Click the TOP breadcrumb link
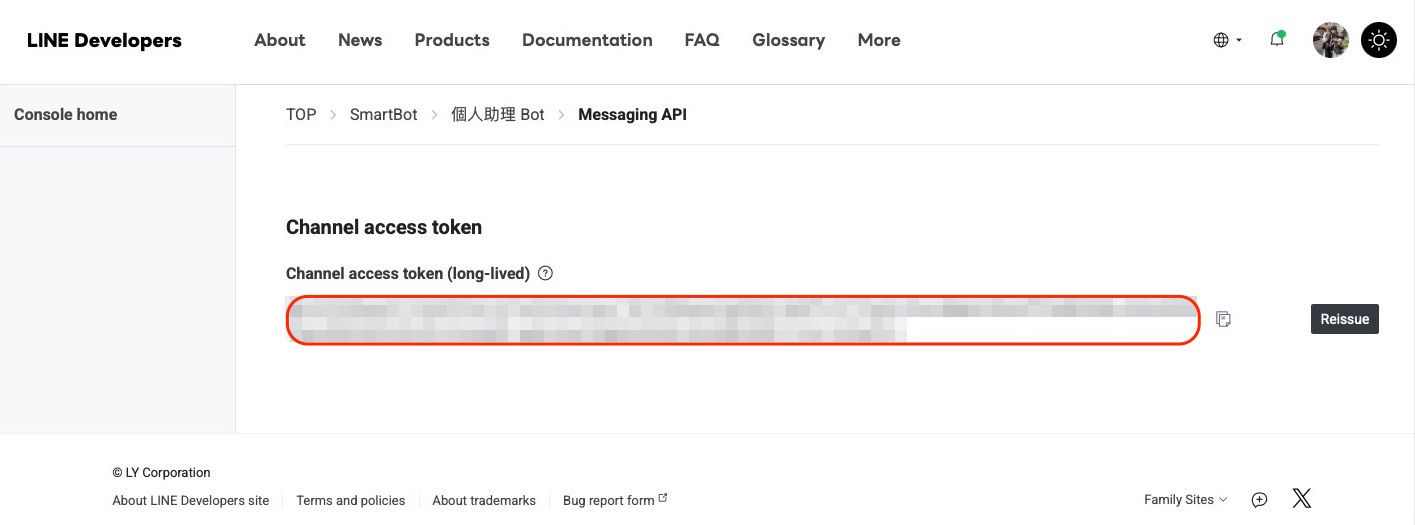Viewport: 1415px width, 525px height. [x=301, y=114]
